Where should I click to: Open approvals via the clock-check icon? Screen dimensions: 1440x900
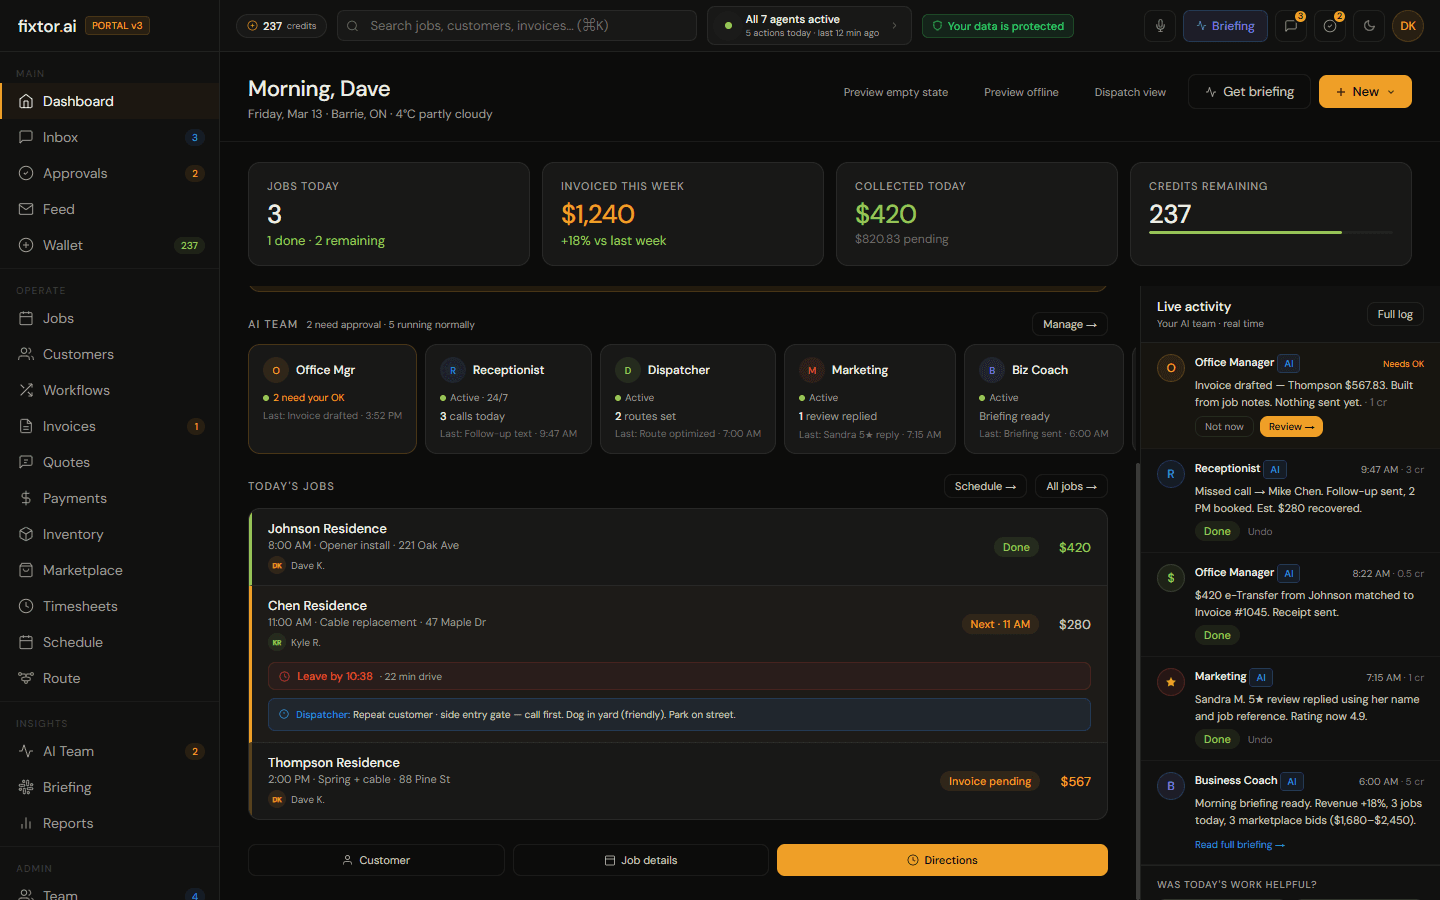[1329, 26]
